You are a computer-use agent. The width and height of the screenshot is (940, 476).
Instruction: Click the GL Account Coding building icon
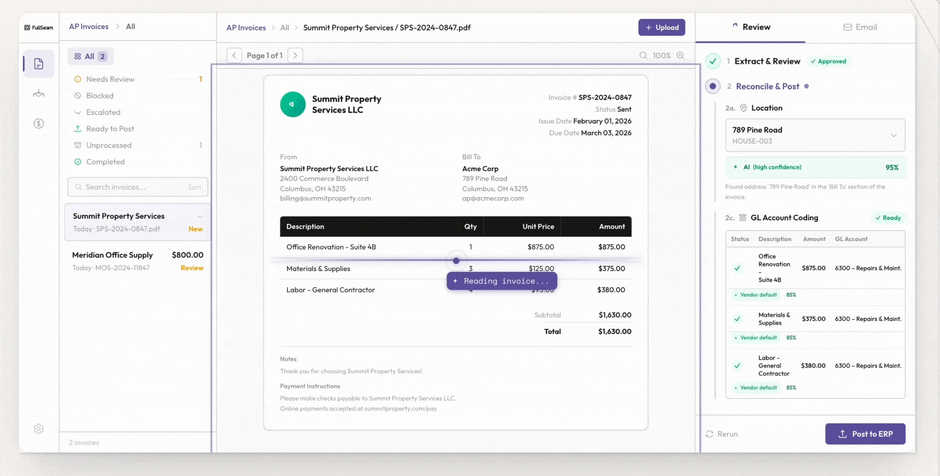pyautogui.click(x=743, y=218)
